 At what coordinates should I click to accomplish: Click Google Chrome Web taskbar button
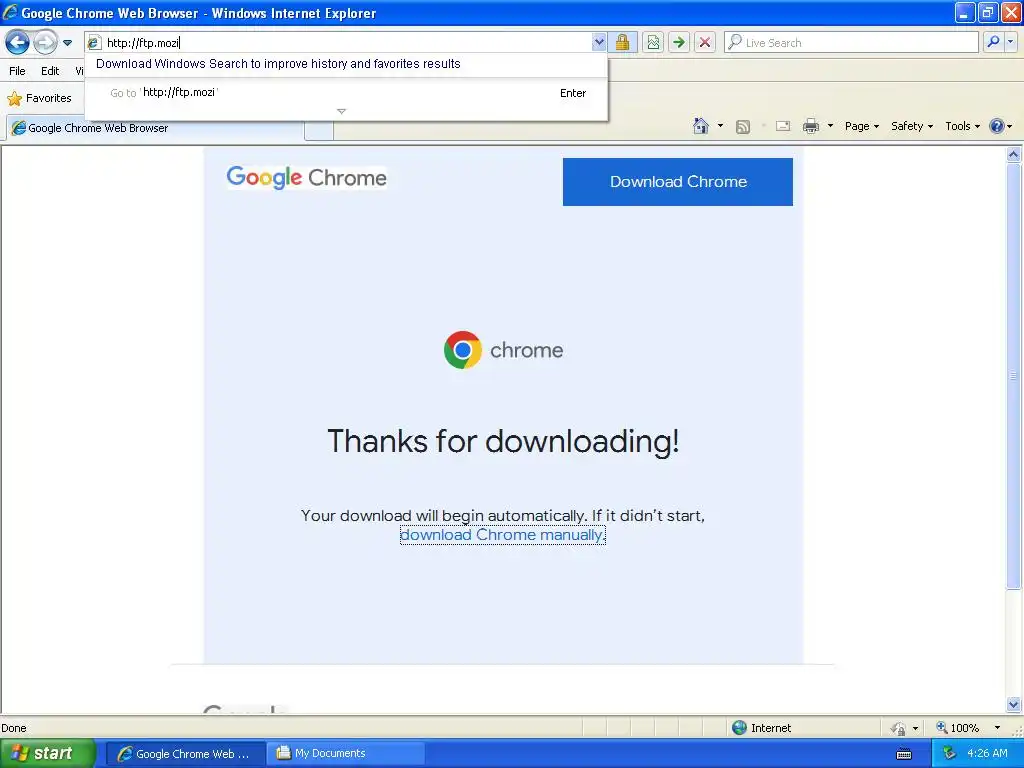click(185, 754)
